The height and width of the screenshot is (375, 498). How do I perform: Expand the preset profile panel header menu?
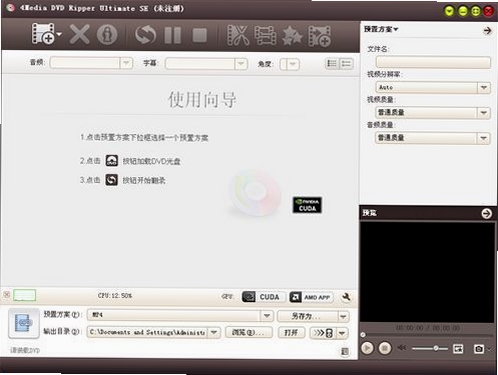click(x=381, y=29)
